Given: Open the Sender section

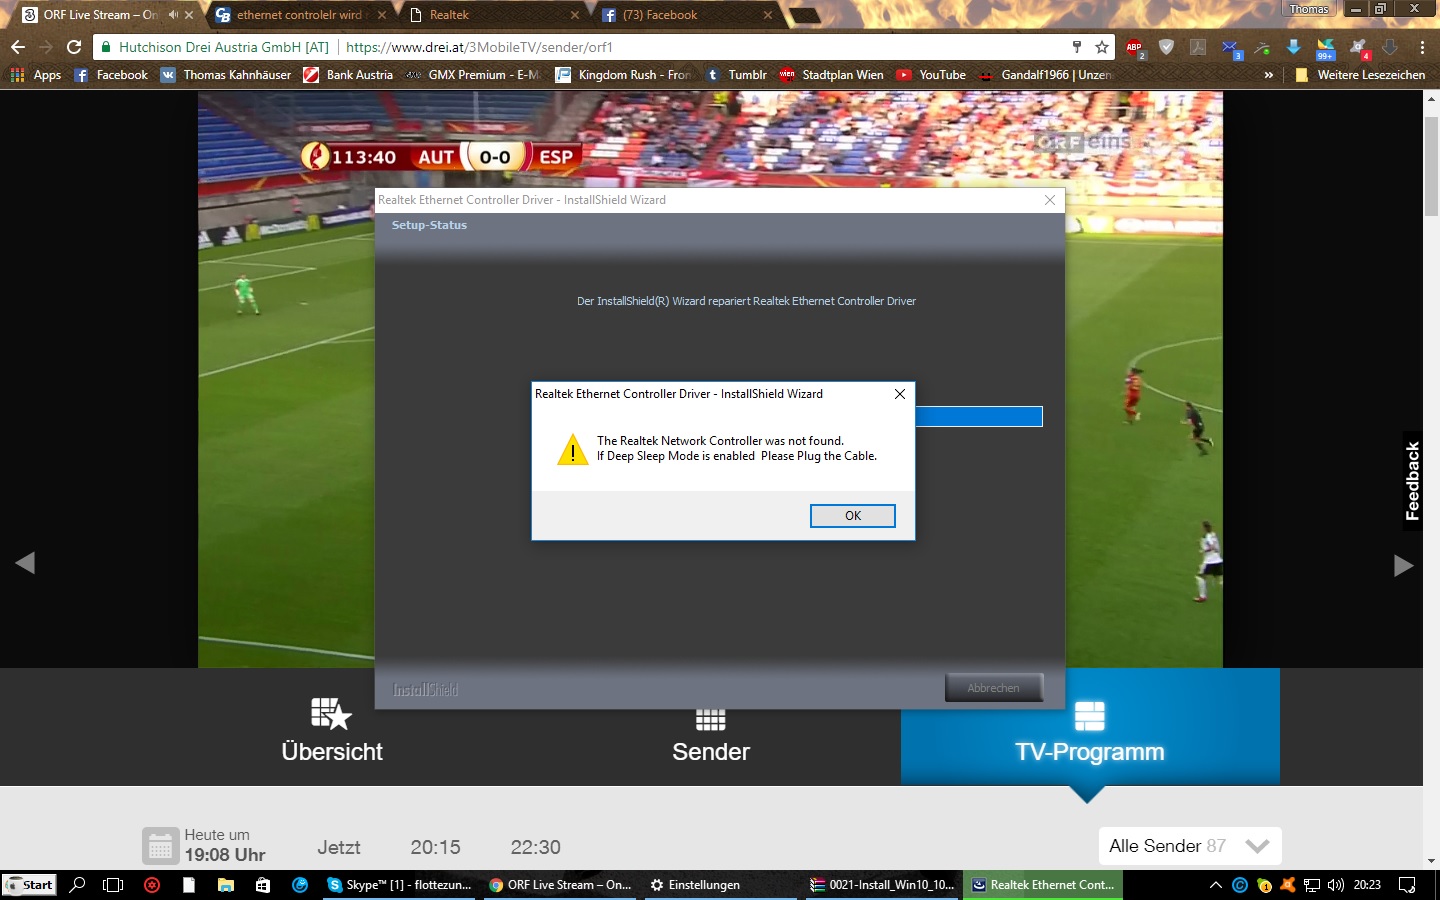Looking at the screenshot, I should pyautogui.click(x=711, y=737).
